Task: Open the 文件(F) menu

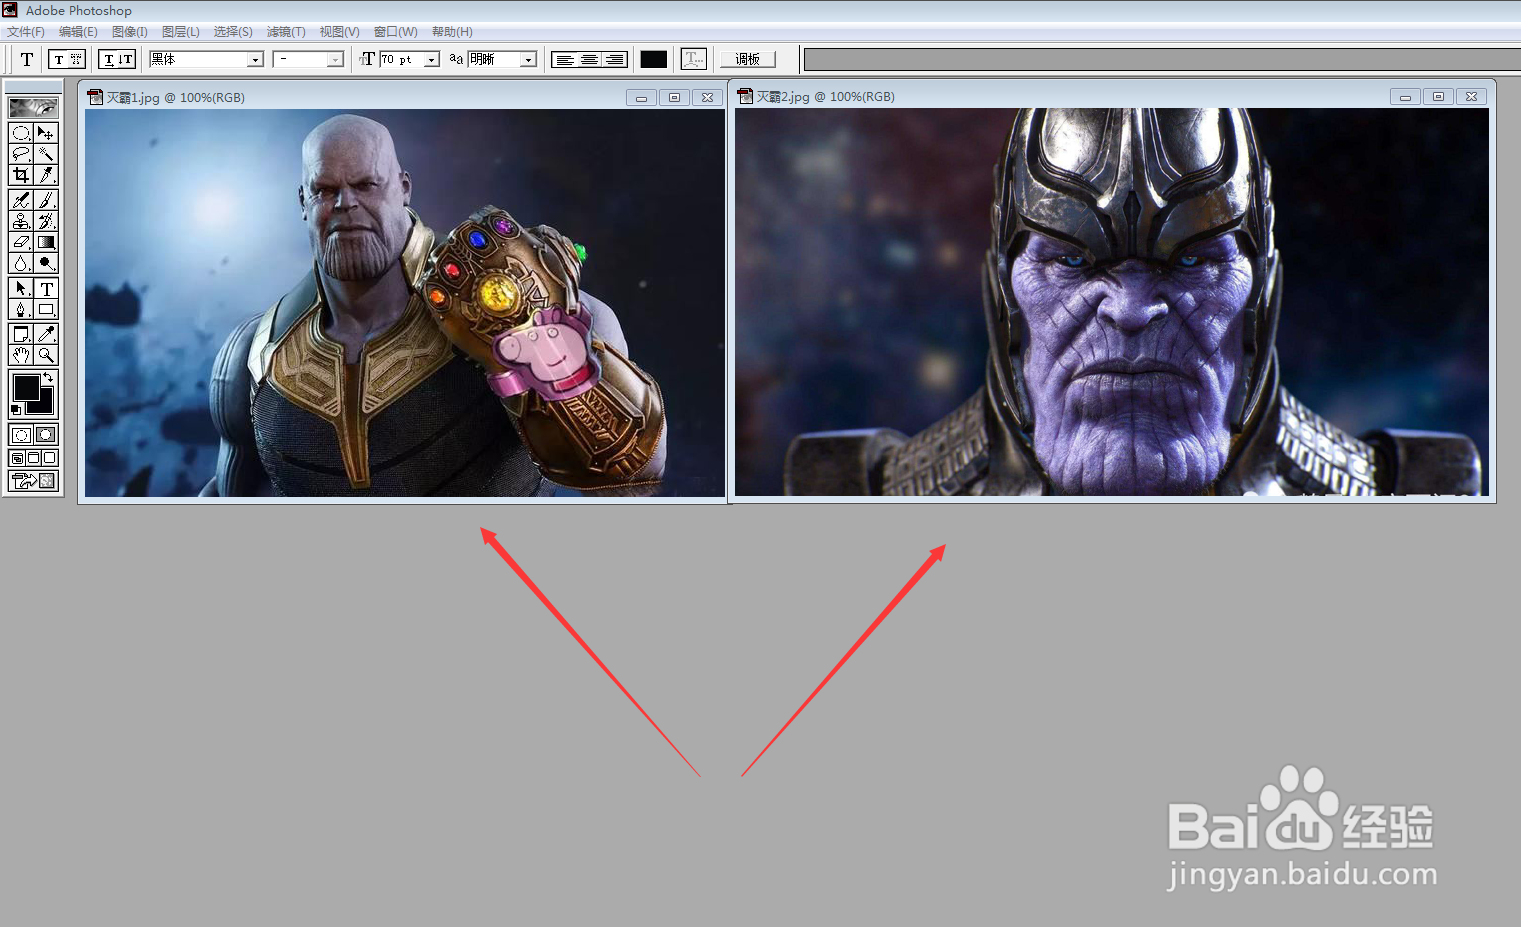Action: click(x=26, y=32)
